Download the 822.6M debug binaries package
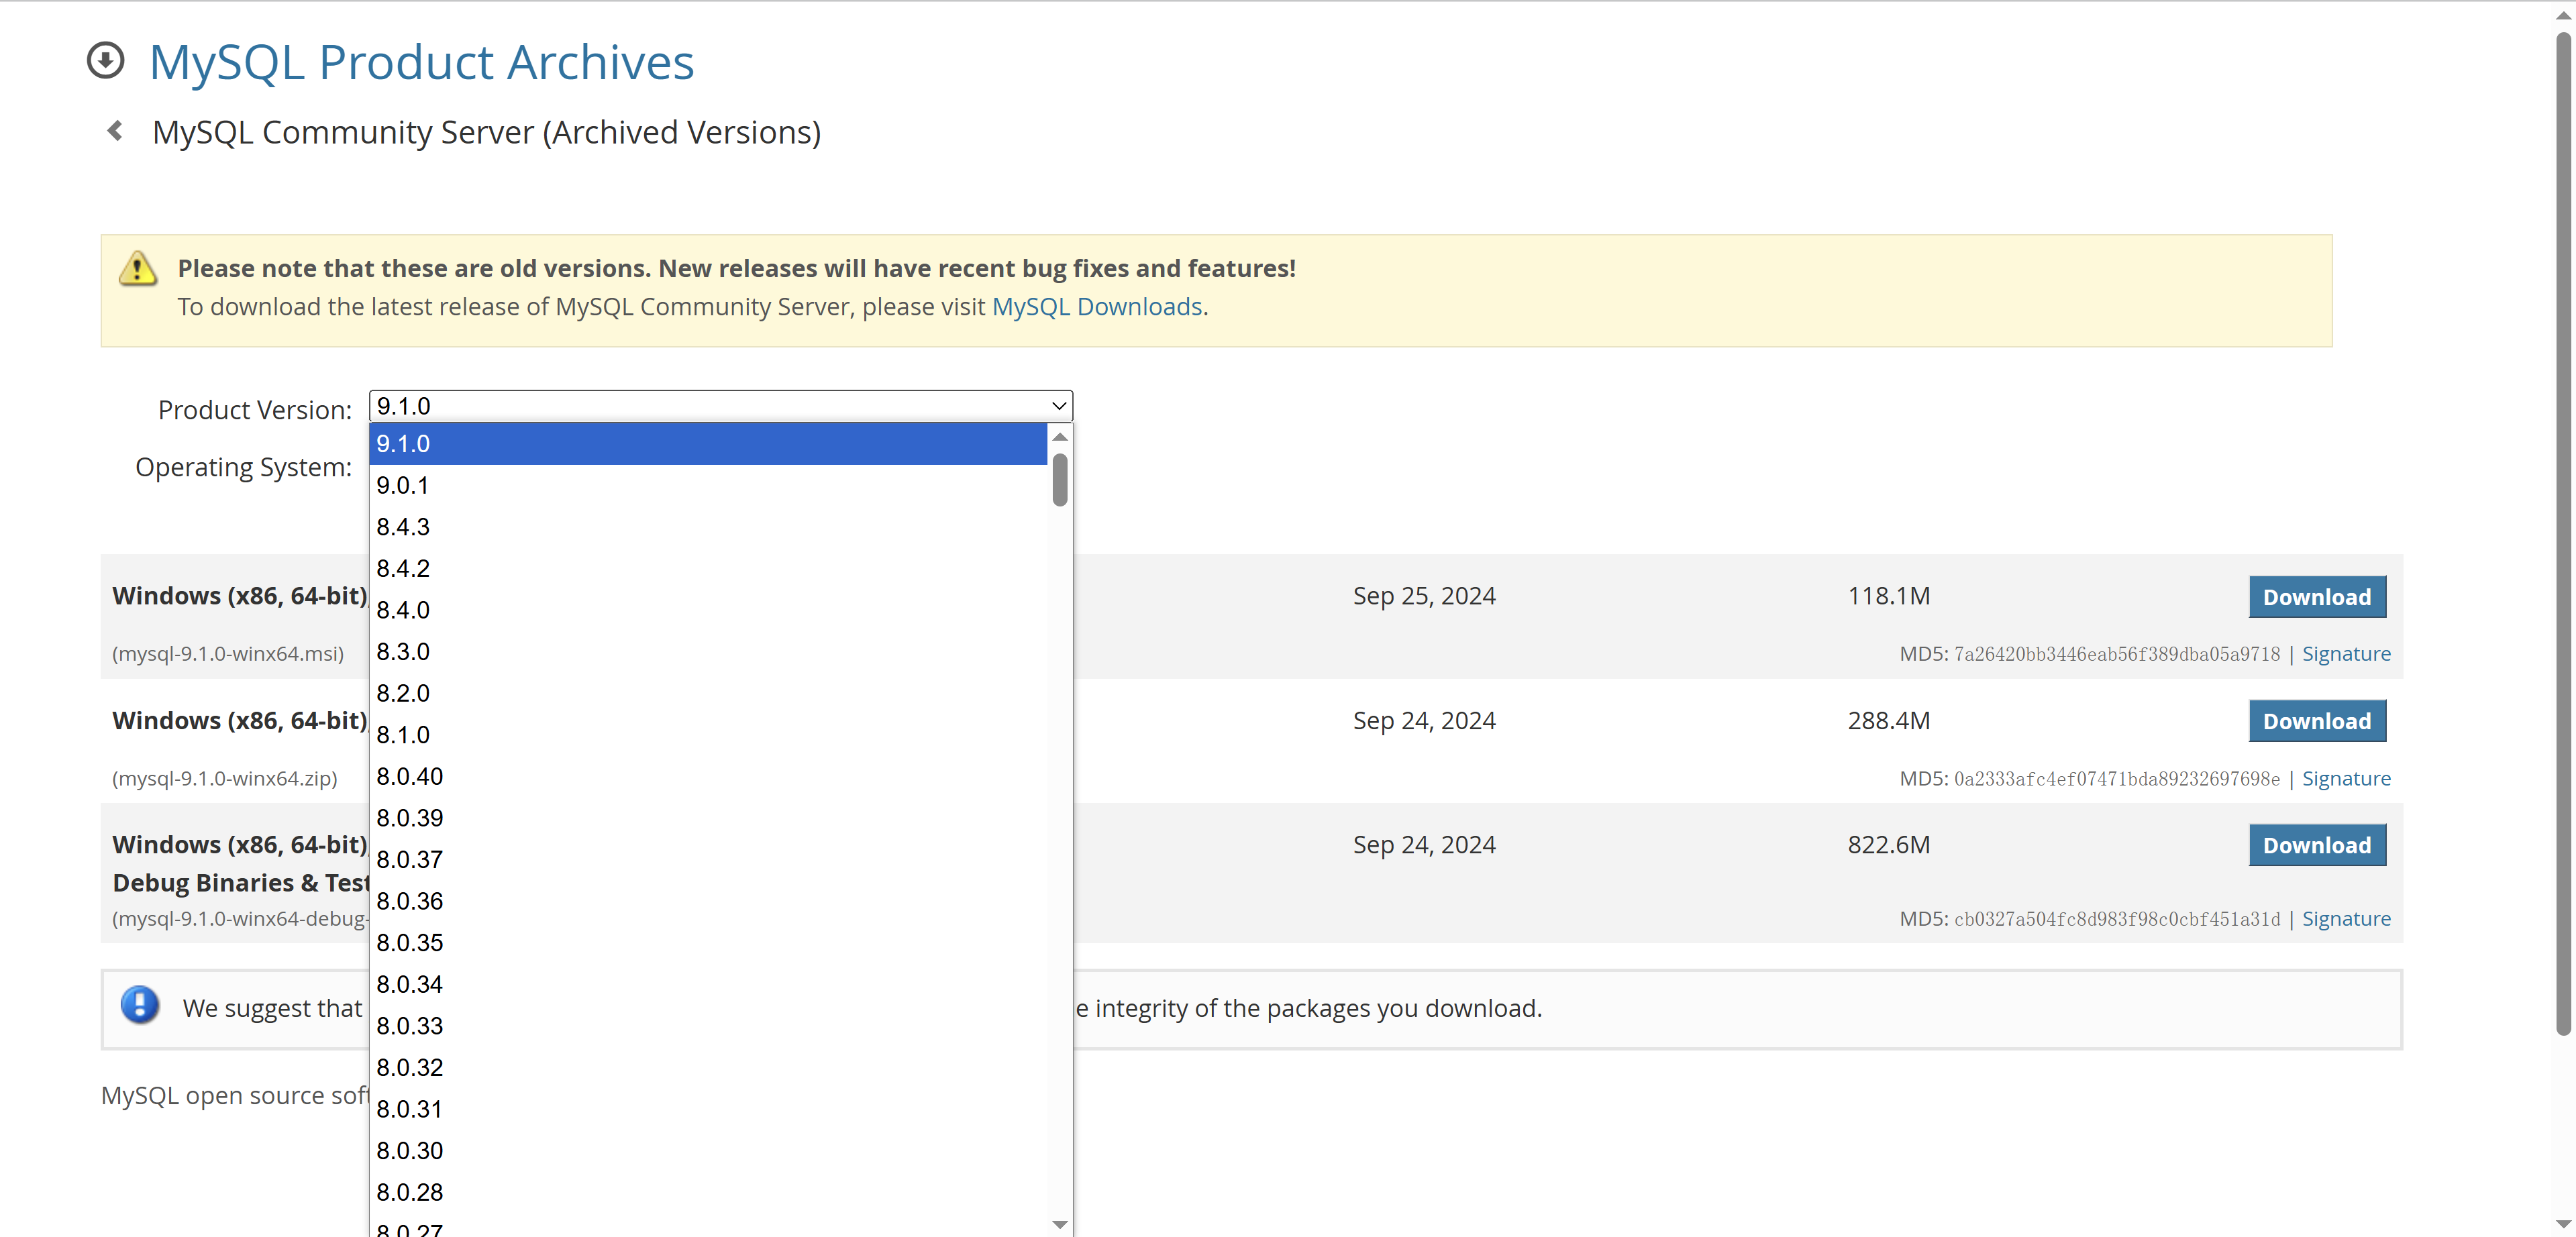This screenshot has height=1237, width=2576. [2316, 846]
